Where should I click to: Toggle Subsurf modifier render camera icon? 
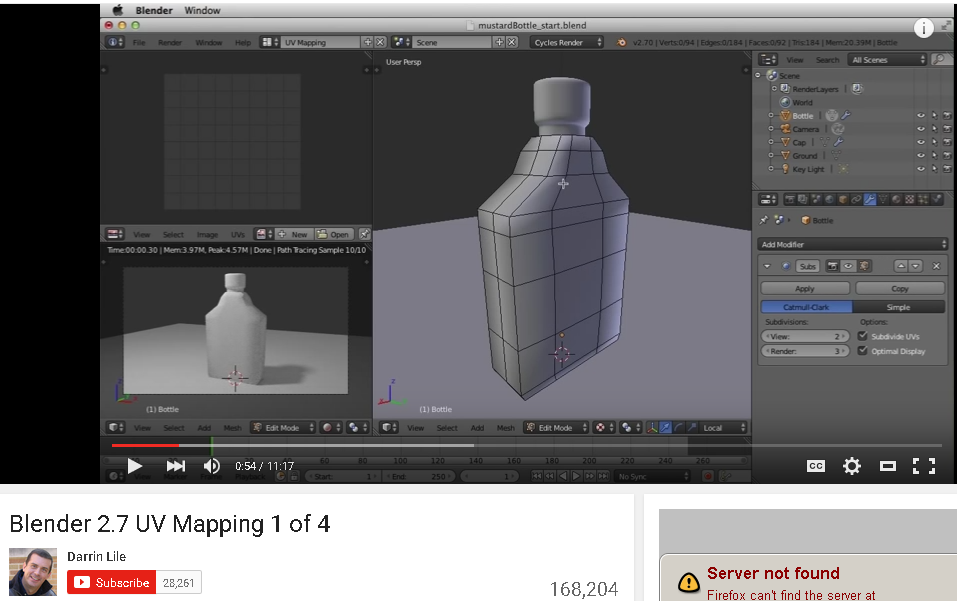832,266
